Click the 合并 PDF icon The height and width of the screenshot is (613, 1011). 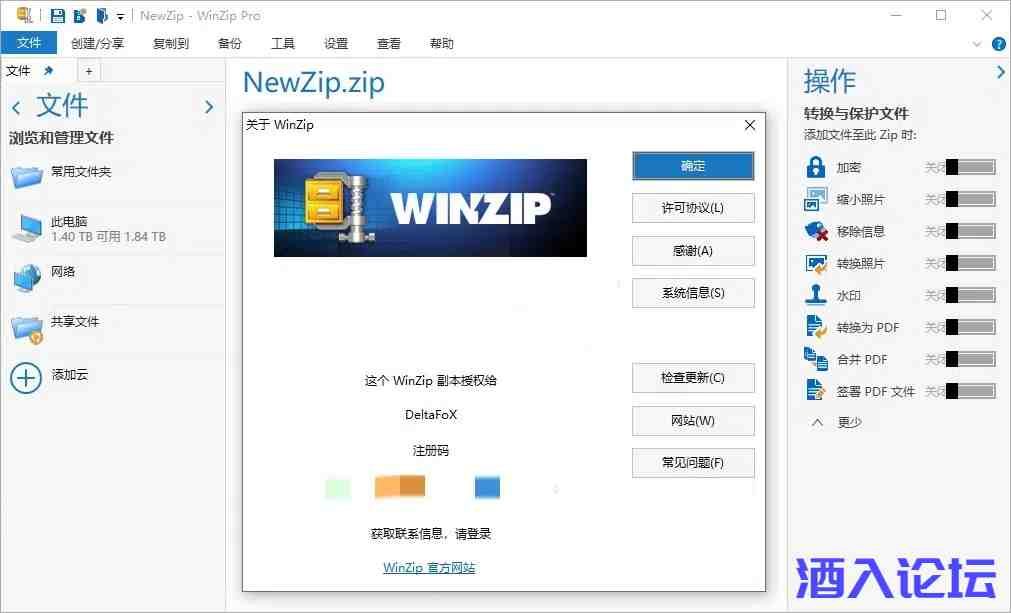pos(816,358)
